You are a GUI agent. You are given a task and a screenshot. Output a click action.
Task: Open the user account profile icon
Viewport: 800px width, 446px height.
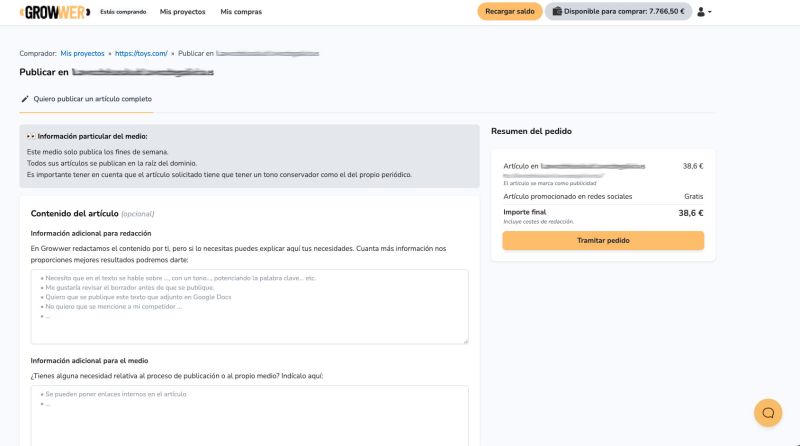701,12
